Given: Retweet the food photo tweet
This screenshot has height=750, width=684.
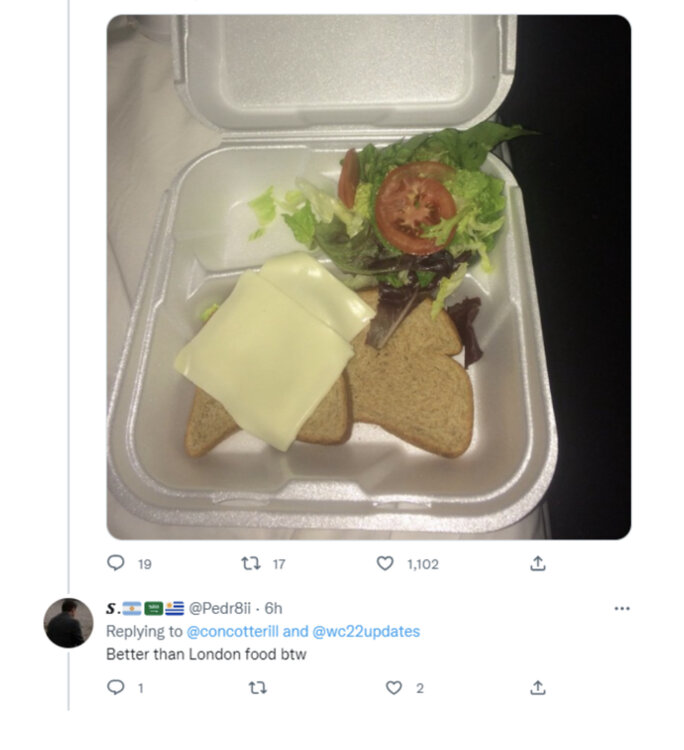Looking at the screenshot, I should pos(252,564).
